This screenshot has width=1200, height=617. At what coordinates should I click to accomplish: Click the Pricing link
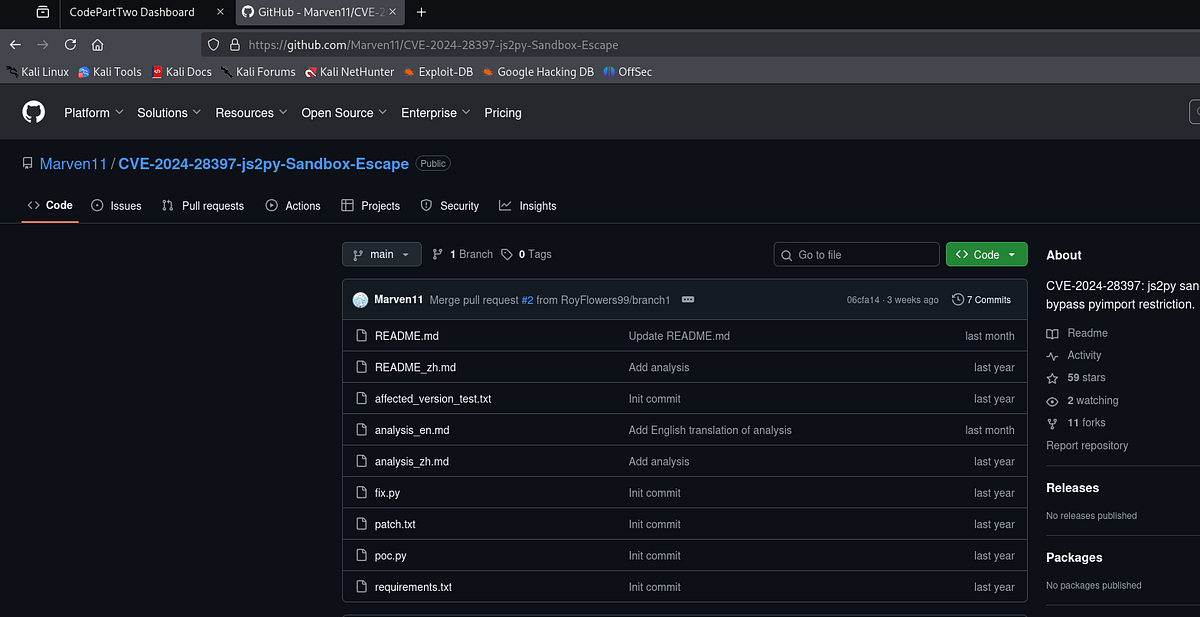pos(503,113)
